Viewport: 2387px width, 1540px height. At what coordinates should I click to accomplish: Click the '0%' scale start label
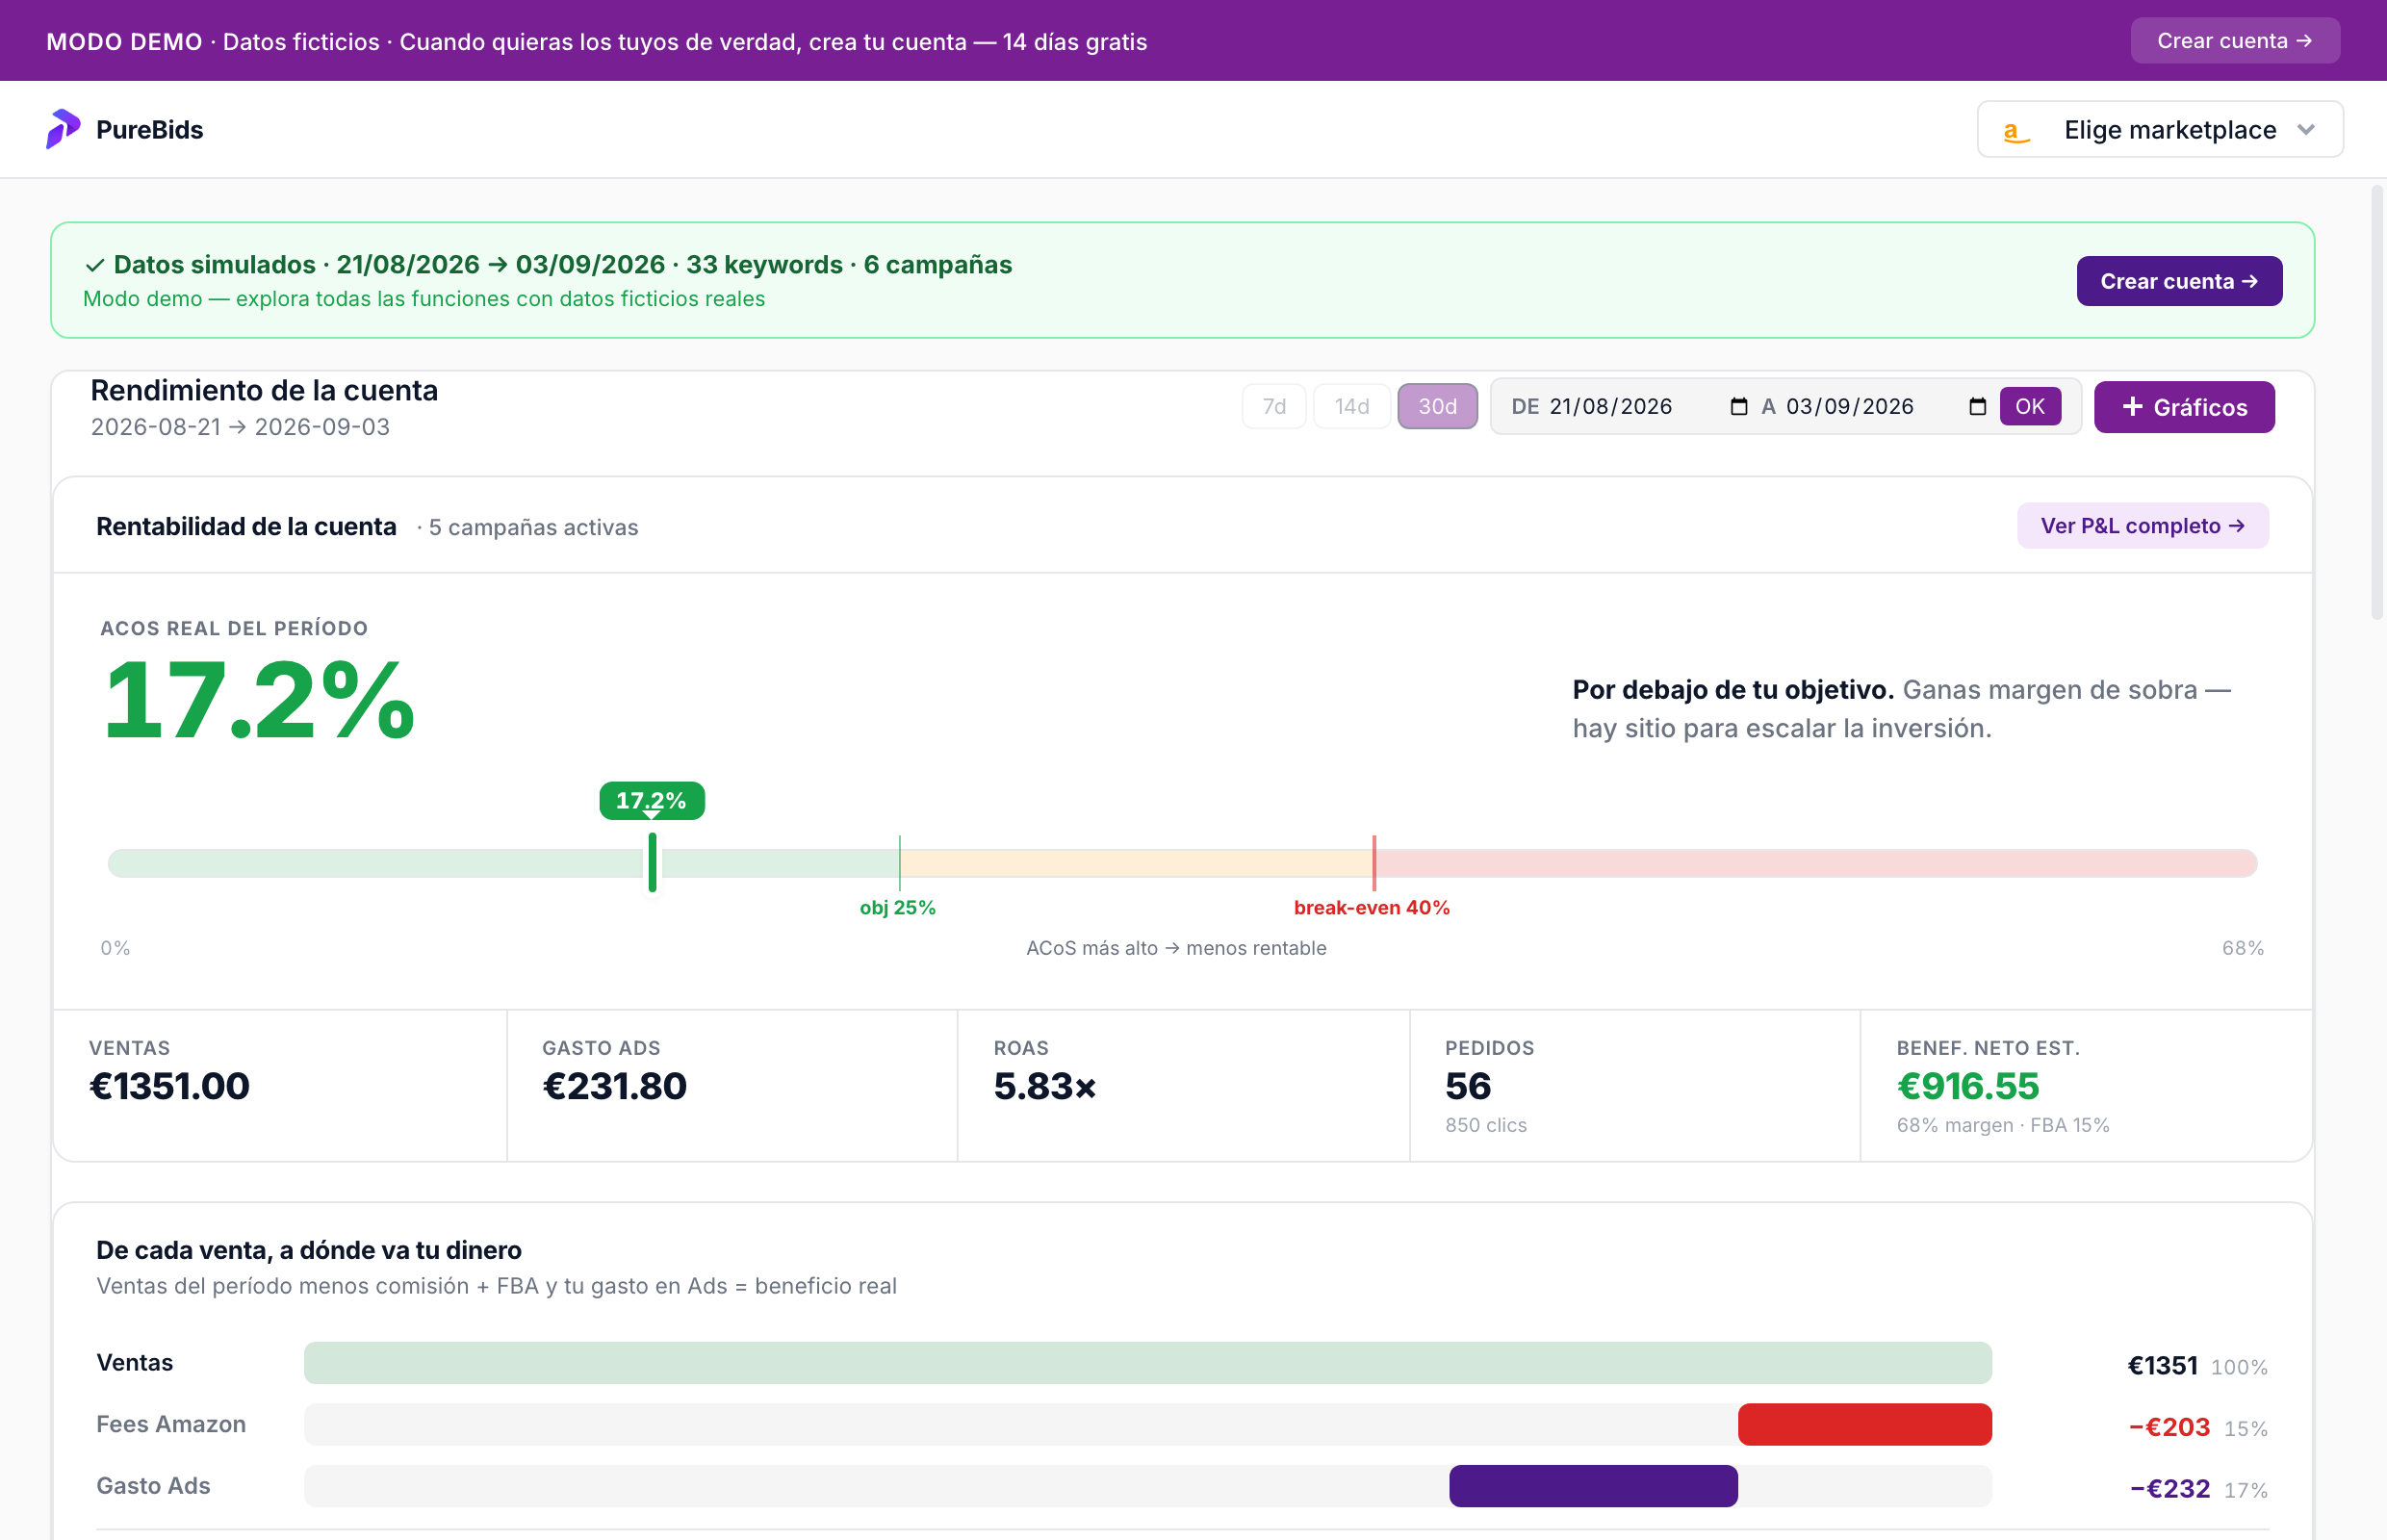[115, 948]
